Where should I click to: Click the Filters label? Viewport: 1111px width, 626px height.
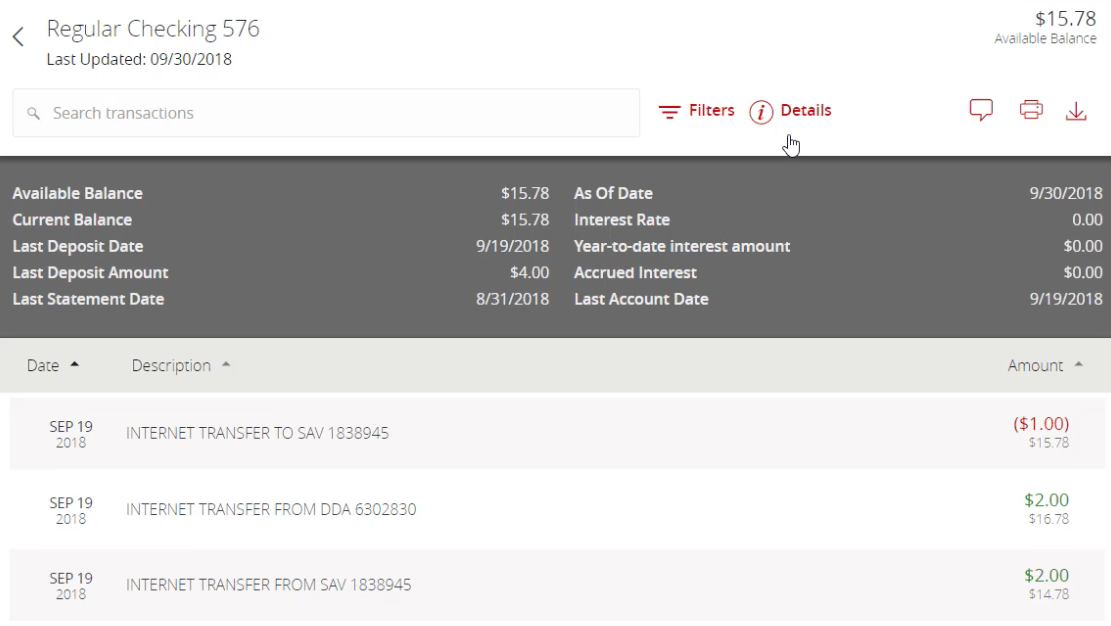click(711, 111)
